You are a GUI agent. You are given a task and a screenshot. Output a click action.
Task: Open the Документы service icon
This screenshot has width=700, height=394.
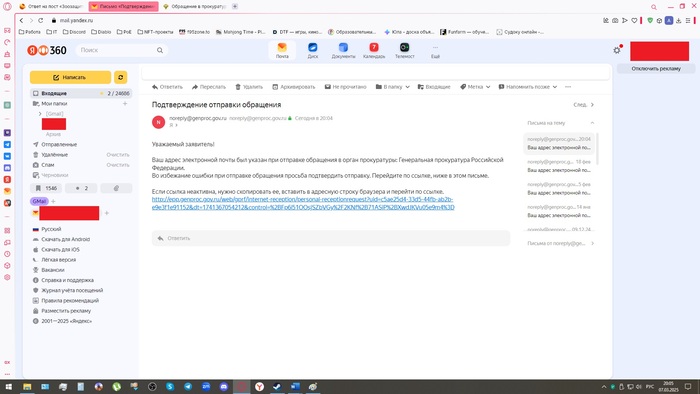tap(343, 50)
